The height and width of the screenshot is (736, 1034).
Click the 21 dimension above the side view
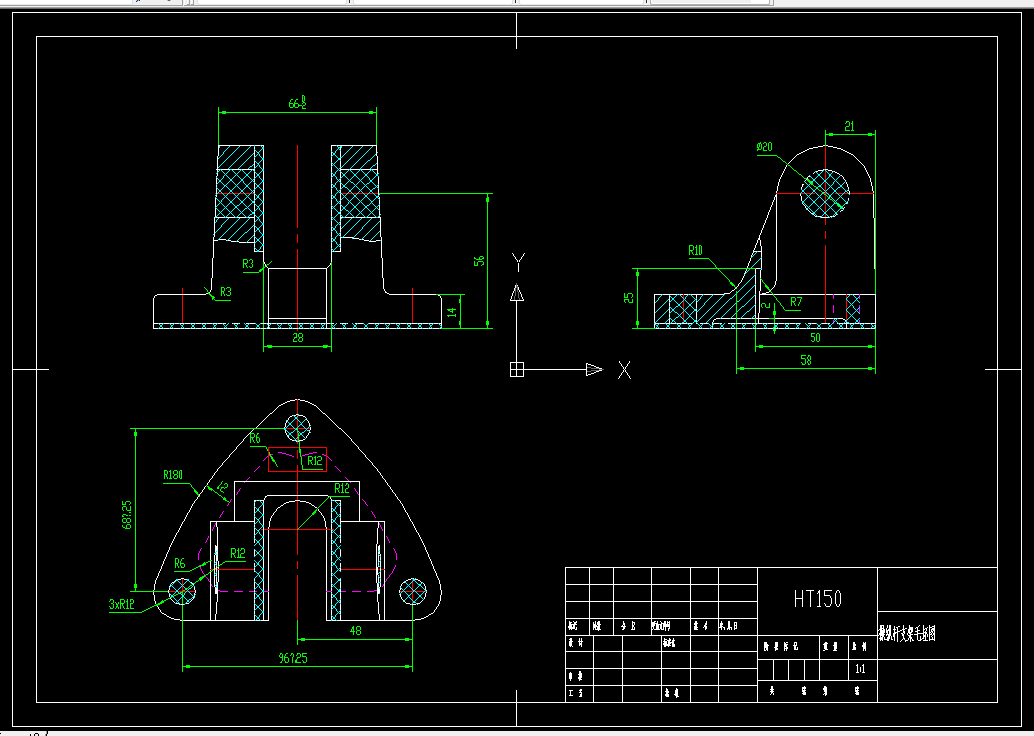pyautogui.click(x=849, y=126)
